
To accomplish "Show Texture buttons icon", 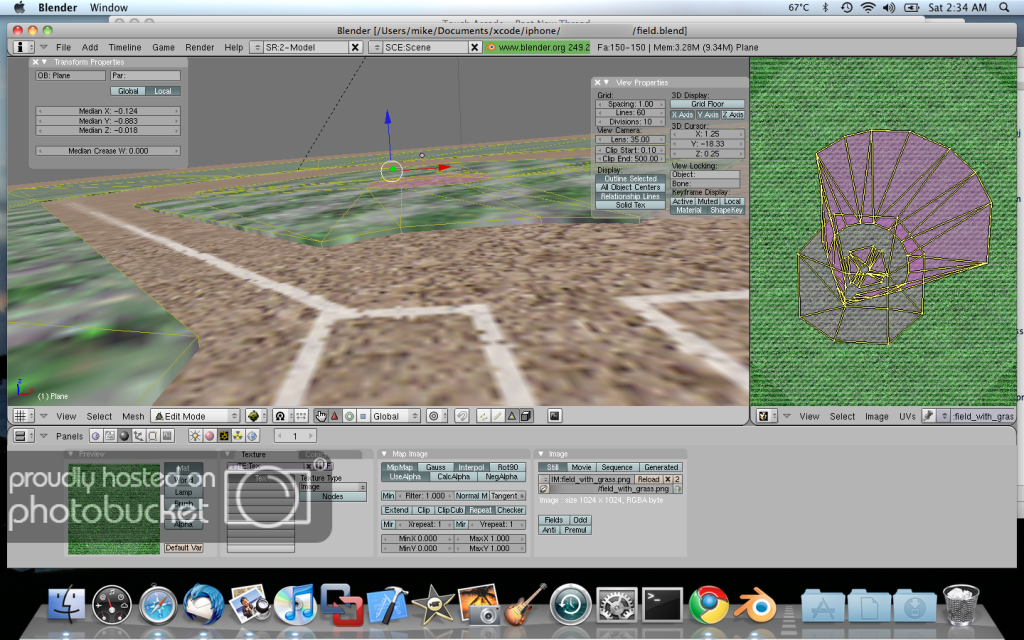I will point(224,436).
